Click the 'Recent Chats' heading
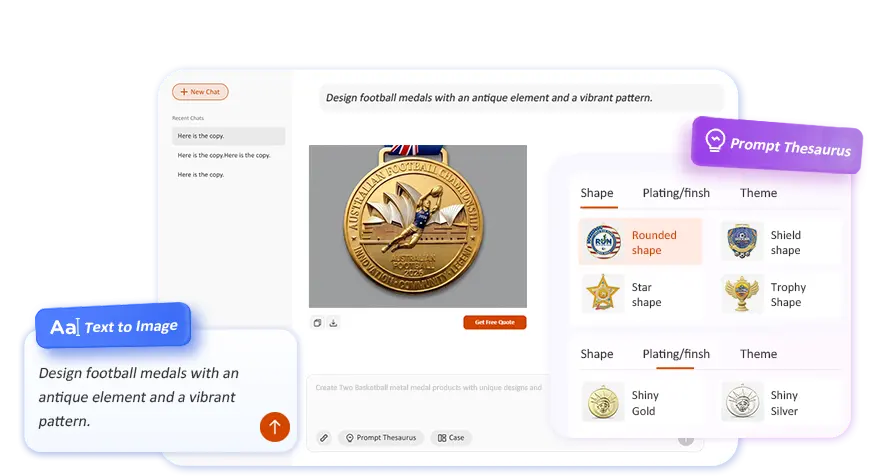This screenshot has height=476, width=880. click(x=188, y=118)
